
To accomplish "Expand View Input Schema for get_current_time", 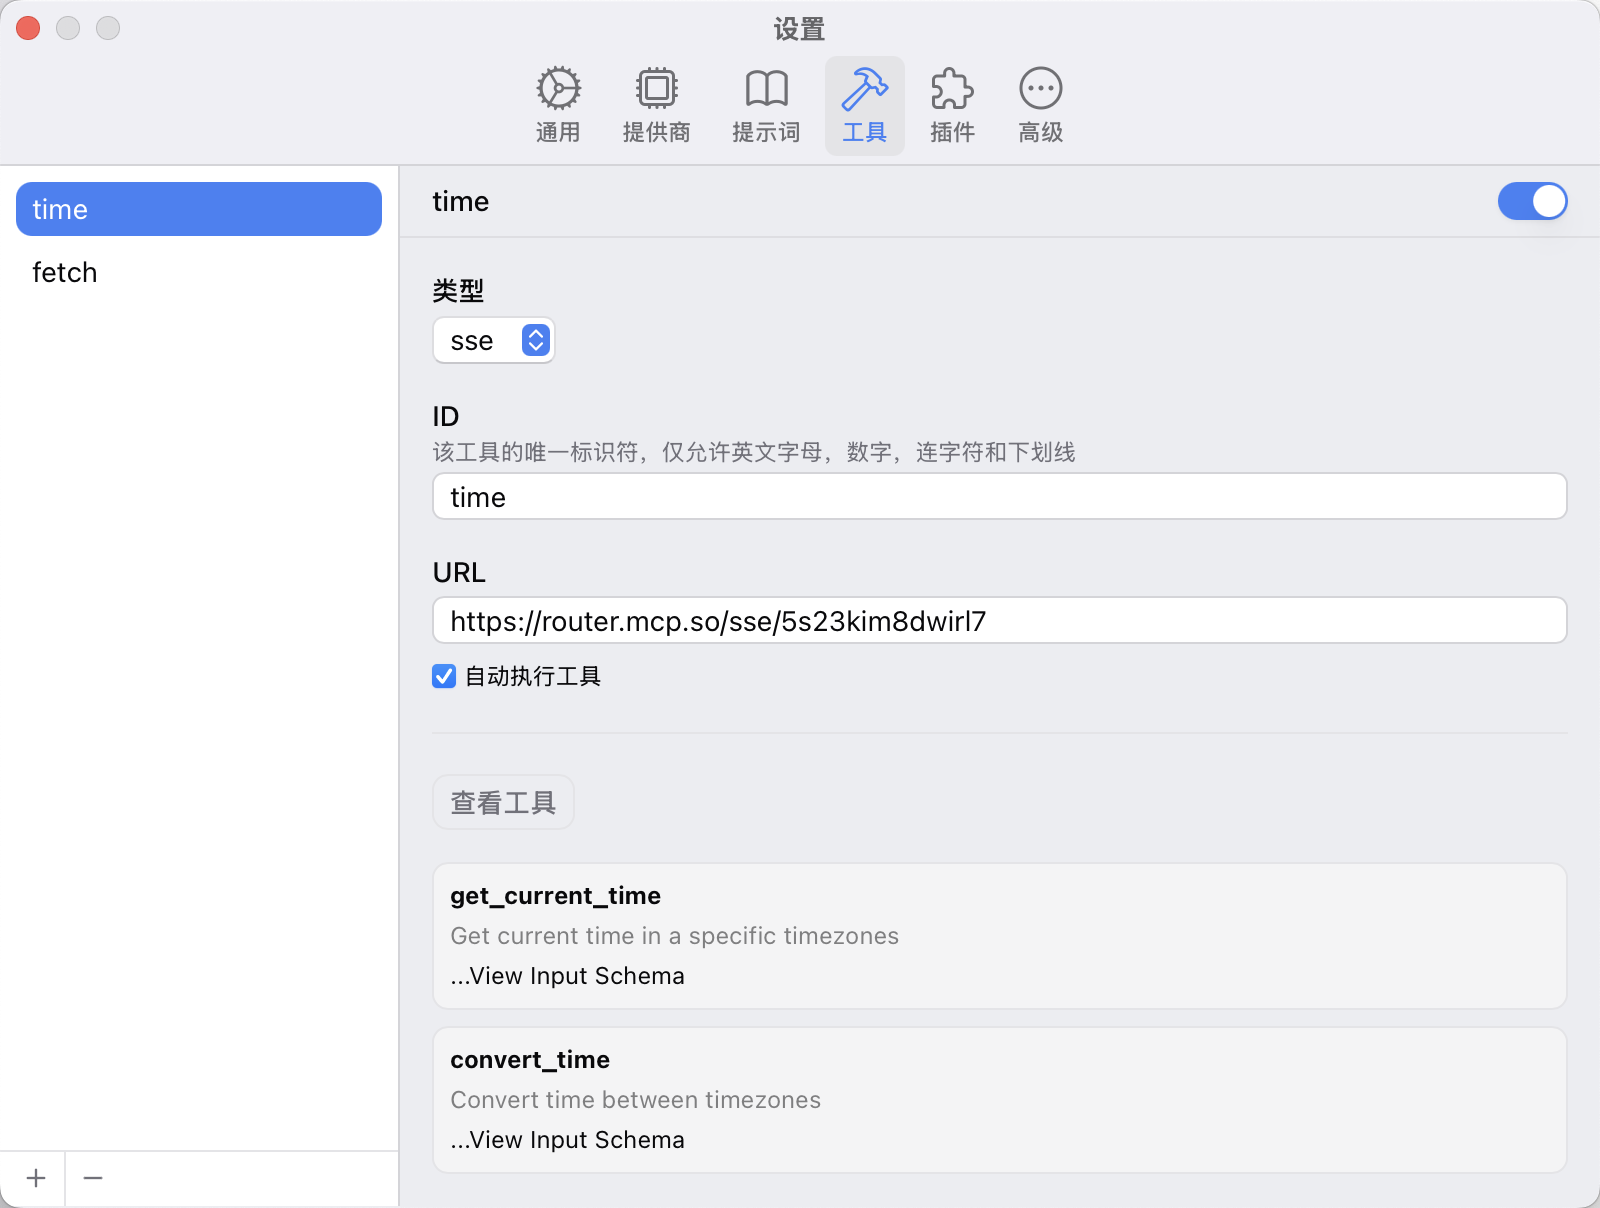I will (568, 976).
